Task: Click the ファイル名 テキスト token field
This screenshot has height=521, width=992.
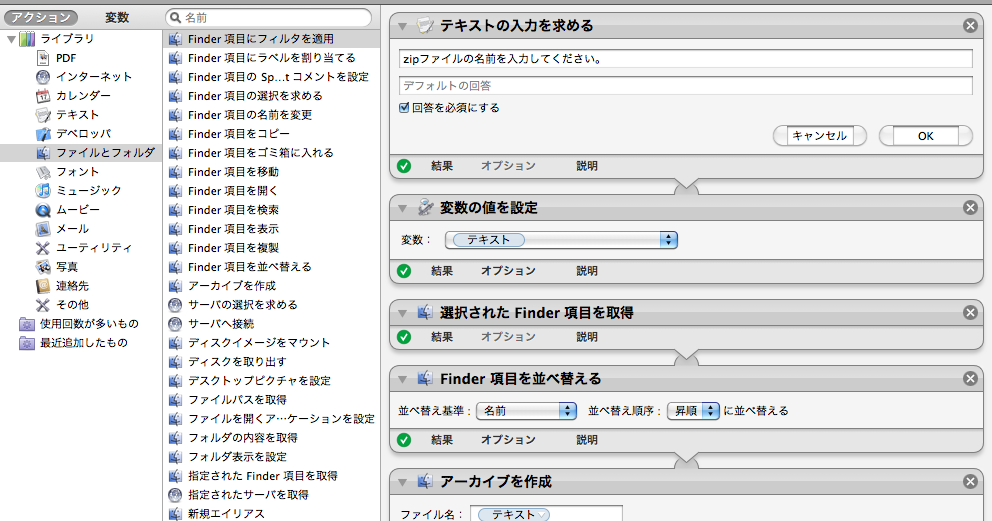Action: pos(547,514)
